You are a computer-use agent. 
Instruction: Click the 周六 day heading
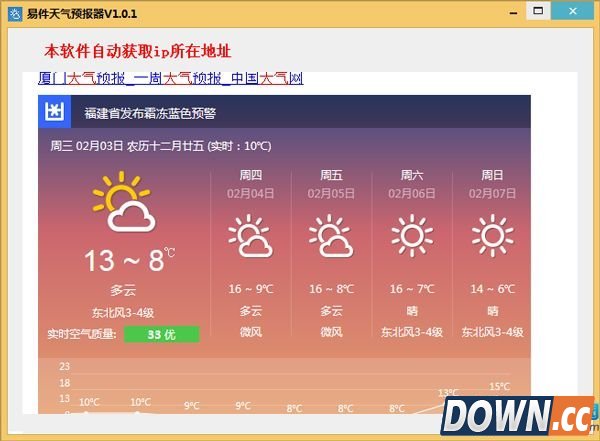click(412, 175)
